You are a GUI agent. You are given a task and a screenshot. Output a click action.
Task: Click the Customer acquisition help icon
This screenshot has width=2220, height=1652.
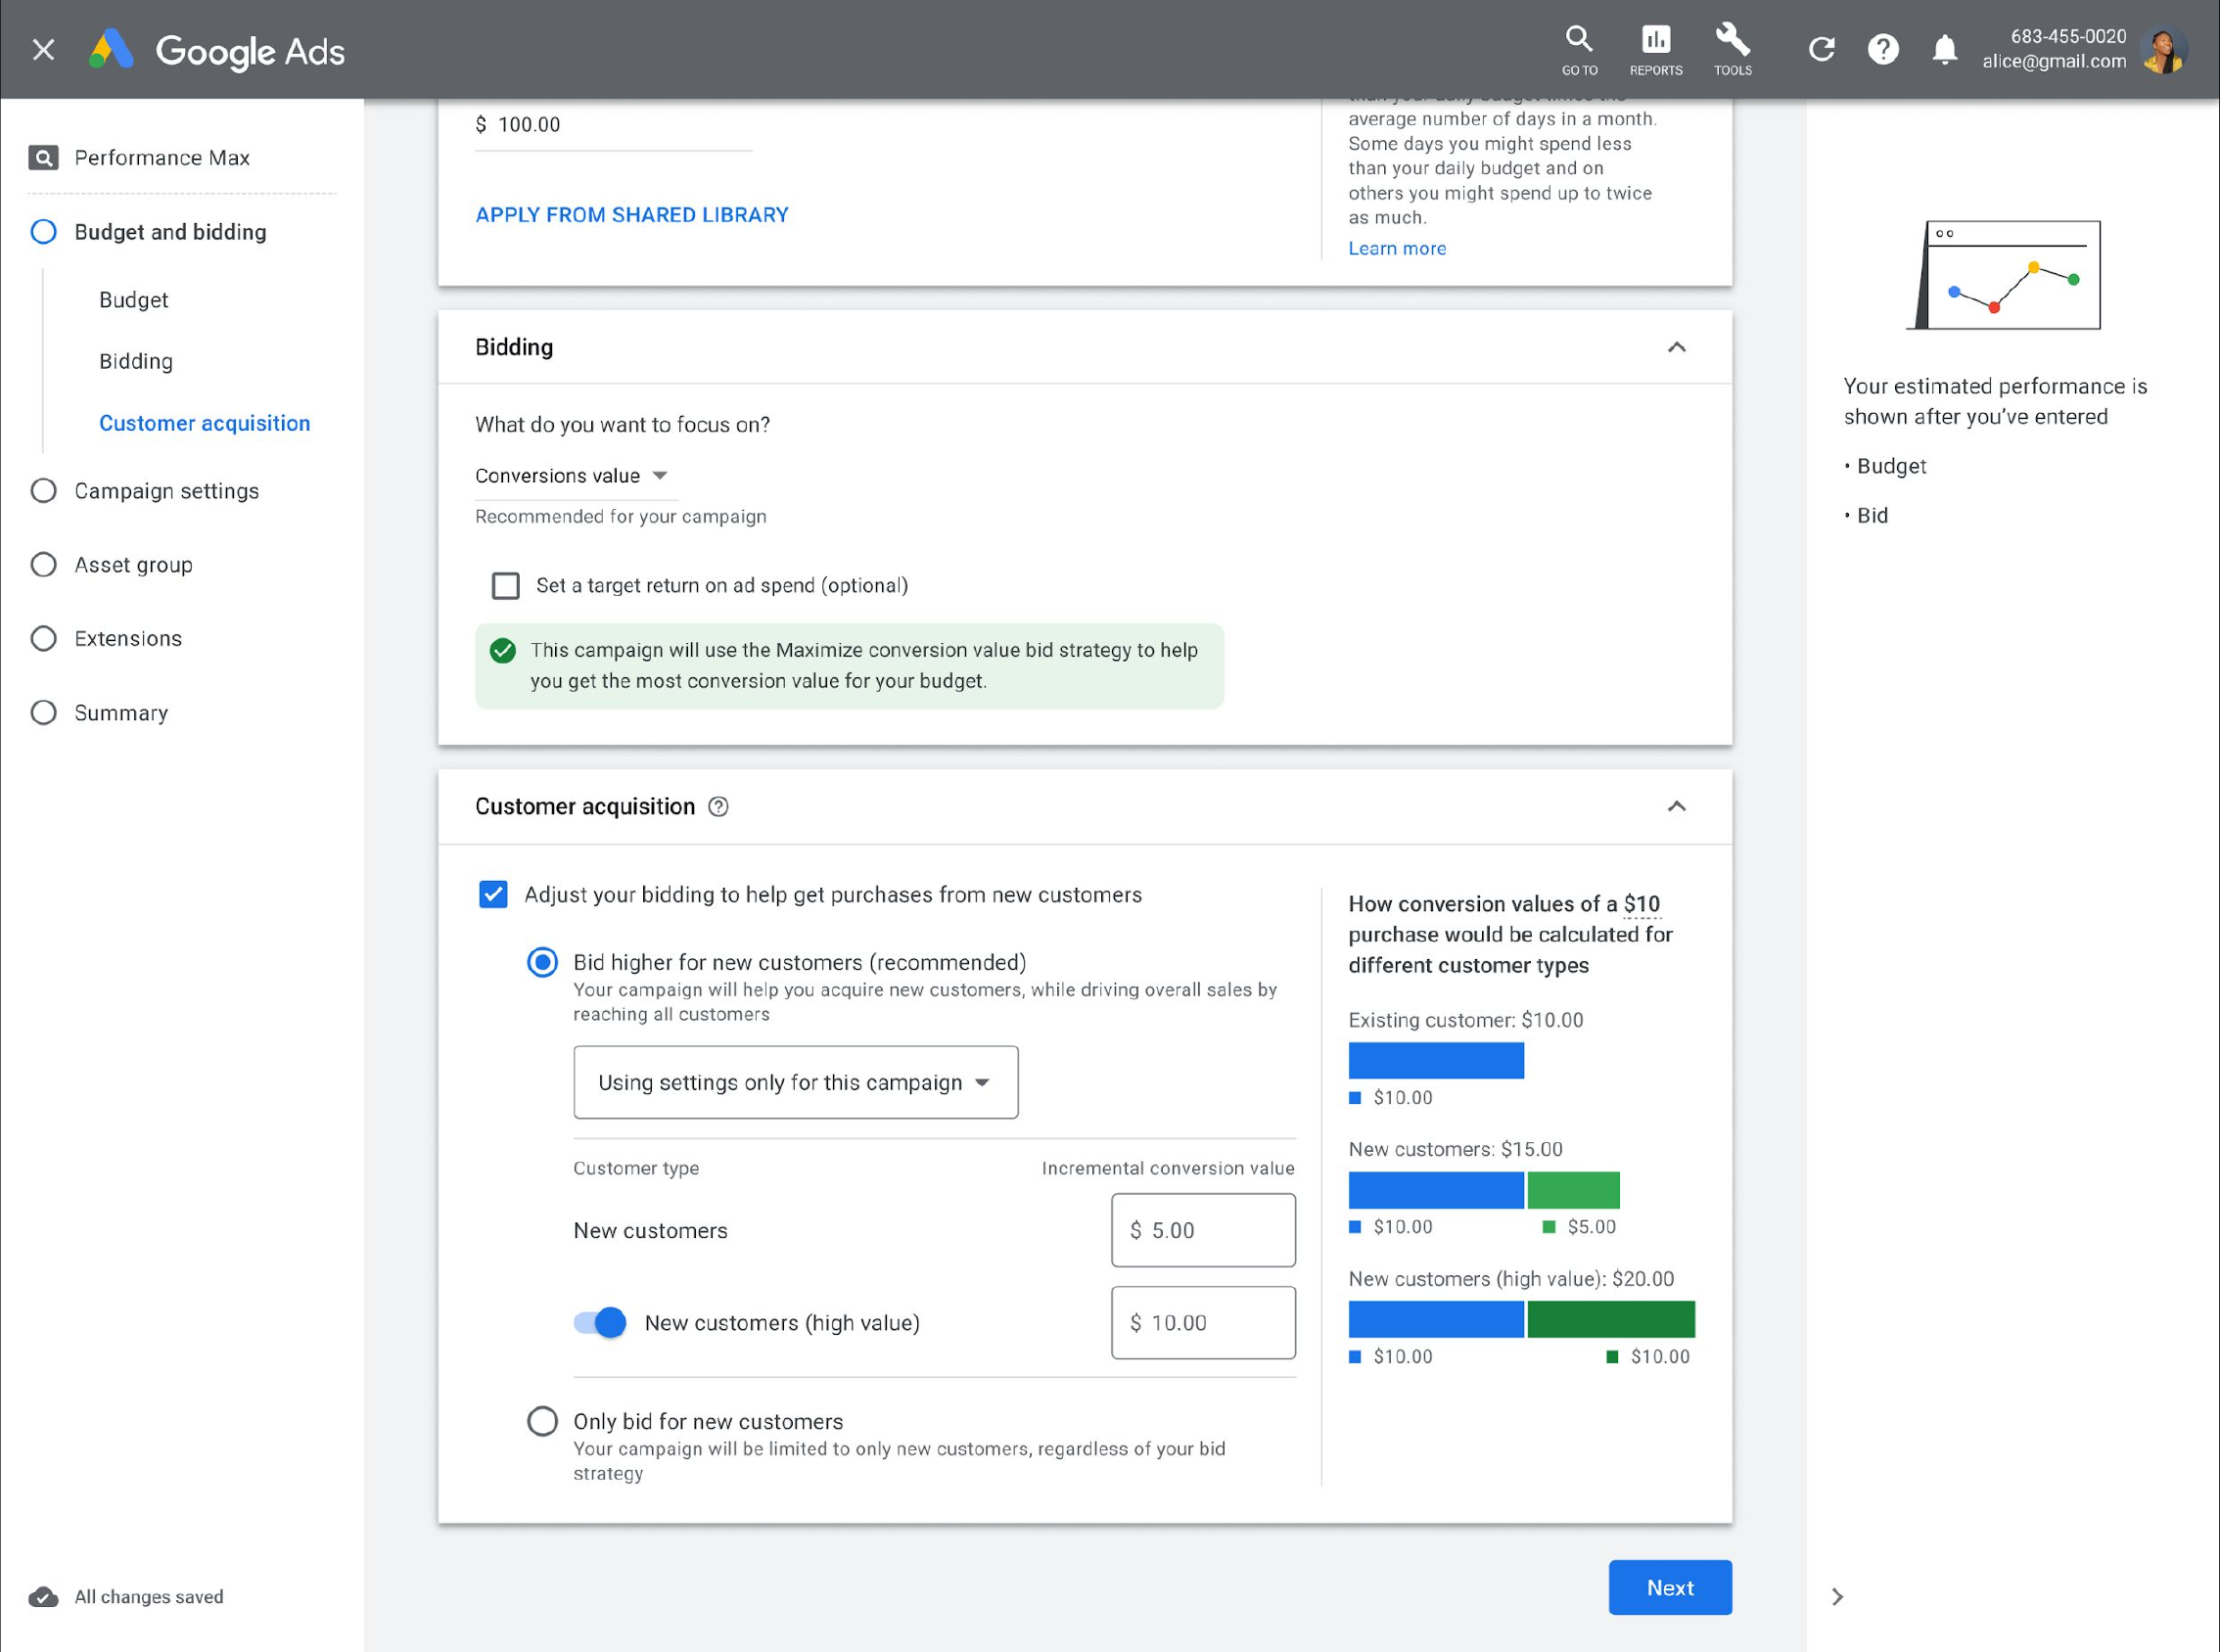(718, 807)
